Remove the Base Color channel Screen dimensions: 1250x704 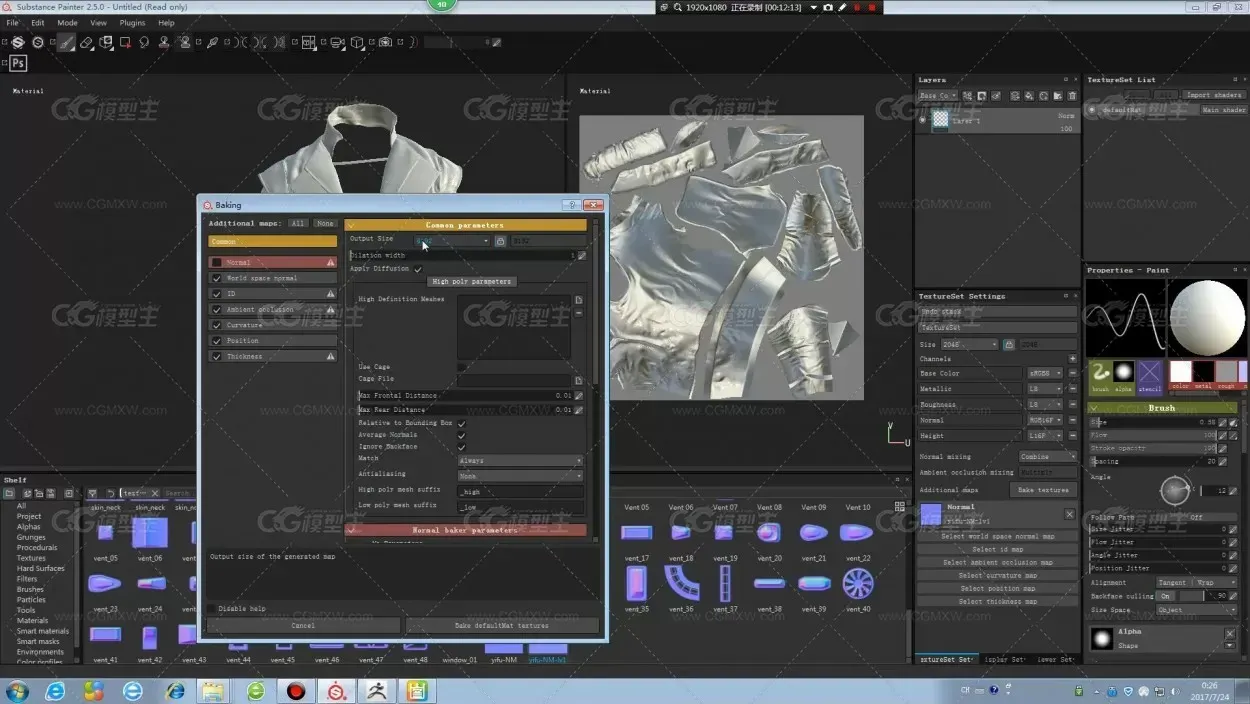[1072, 373]
